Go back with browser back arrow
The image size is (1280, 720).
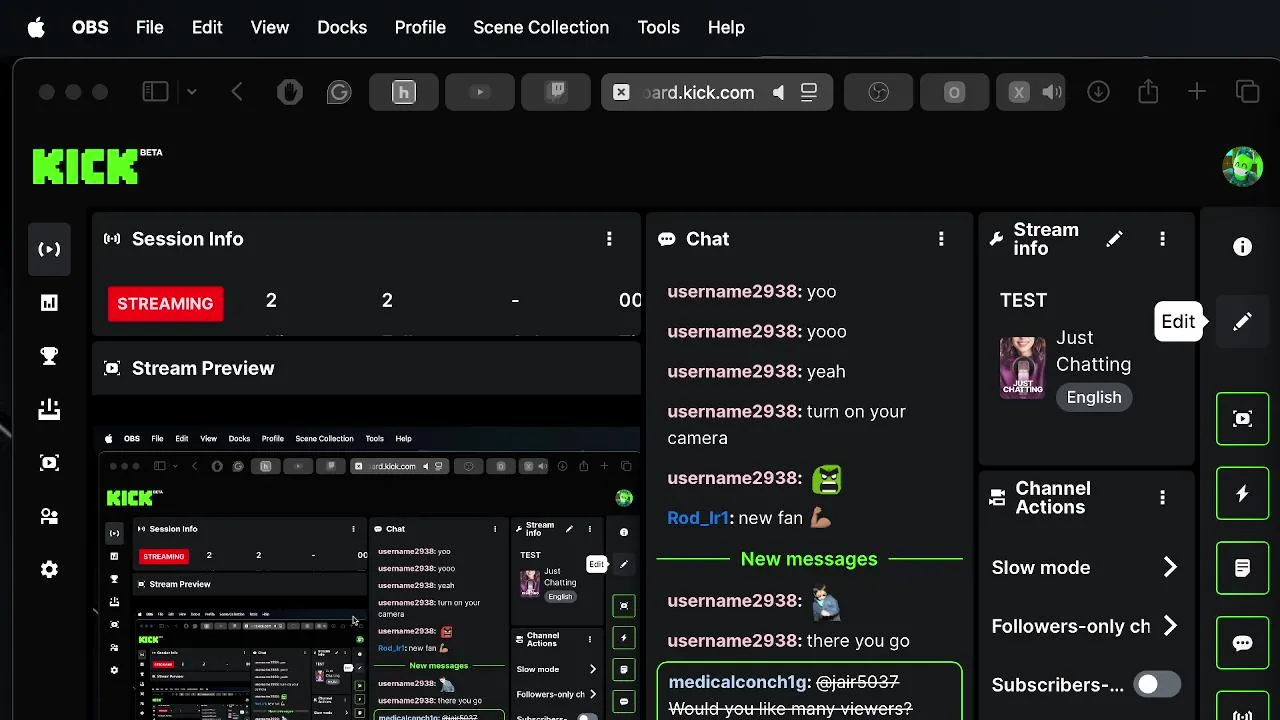coord(237,92)
